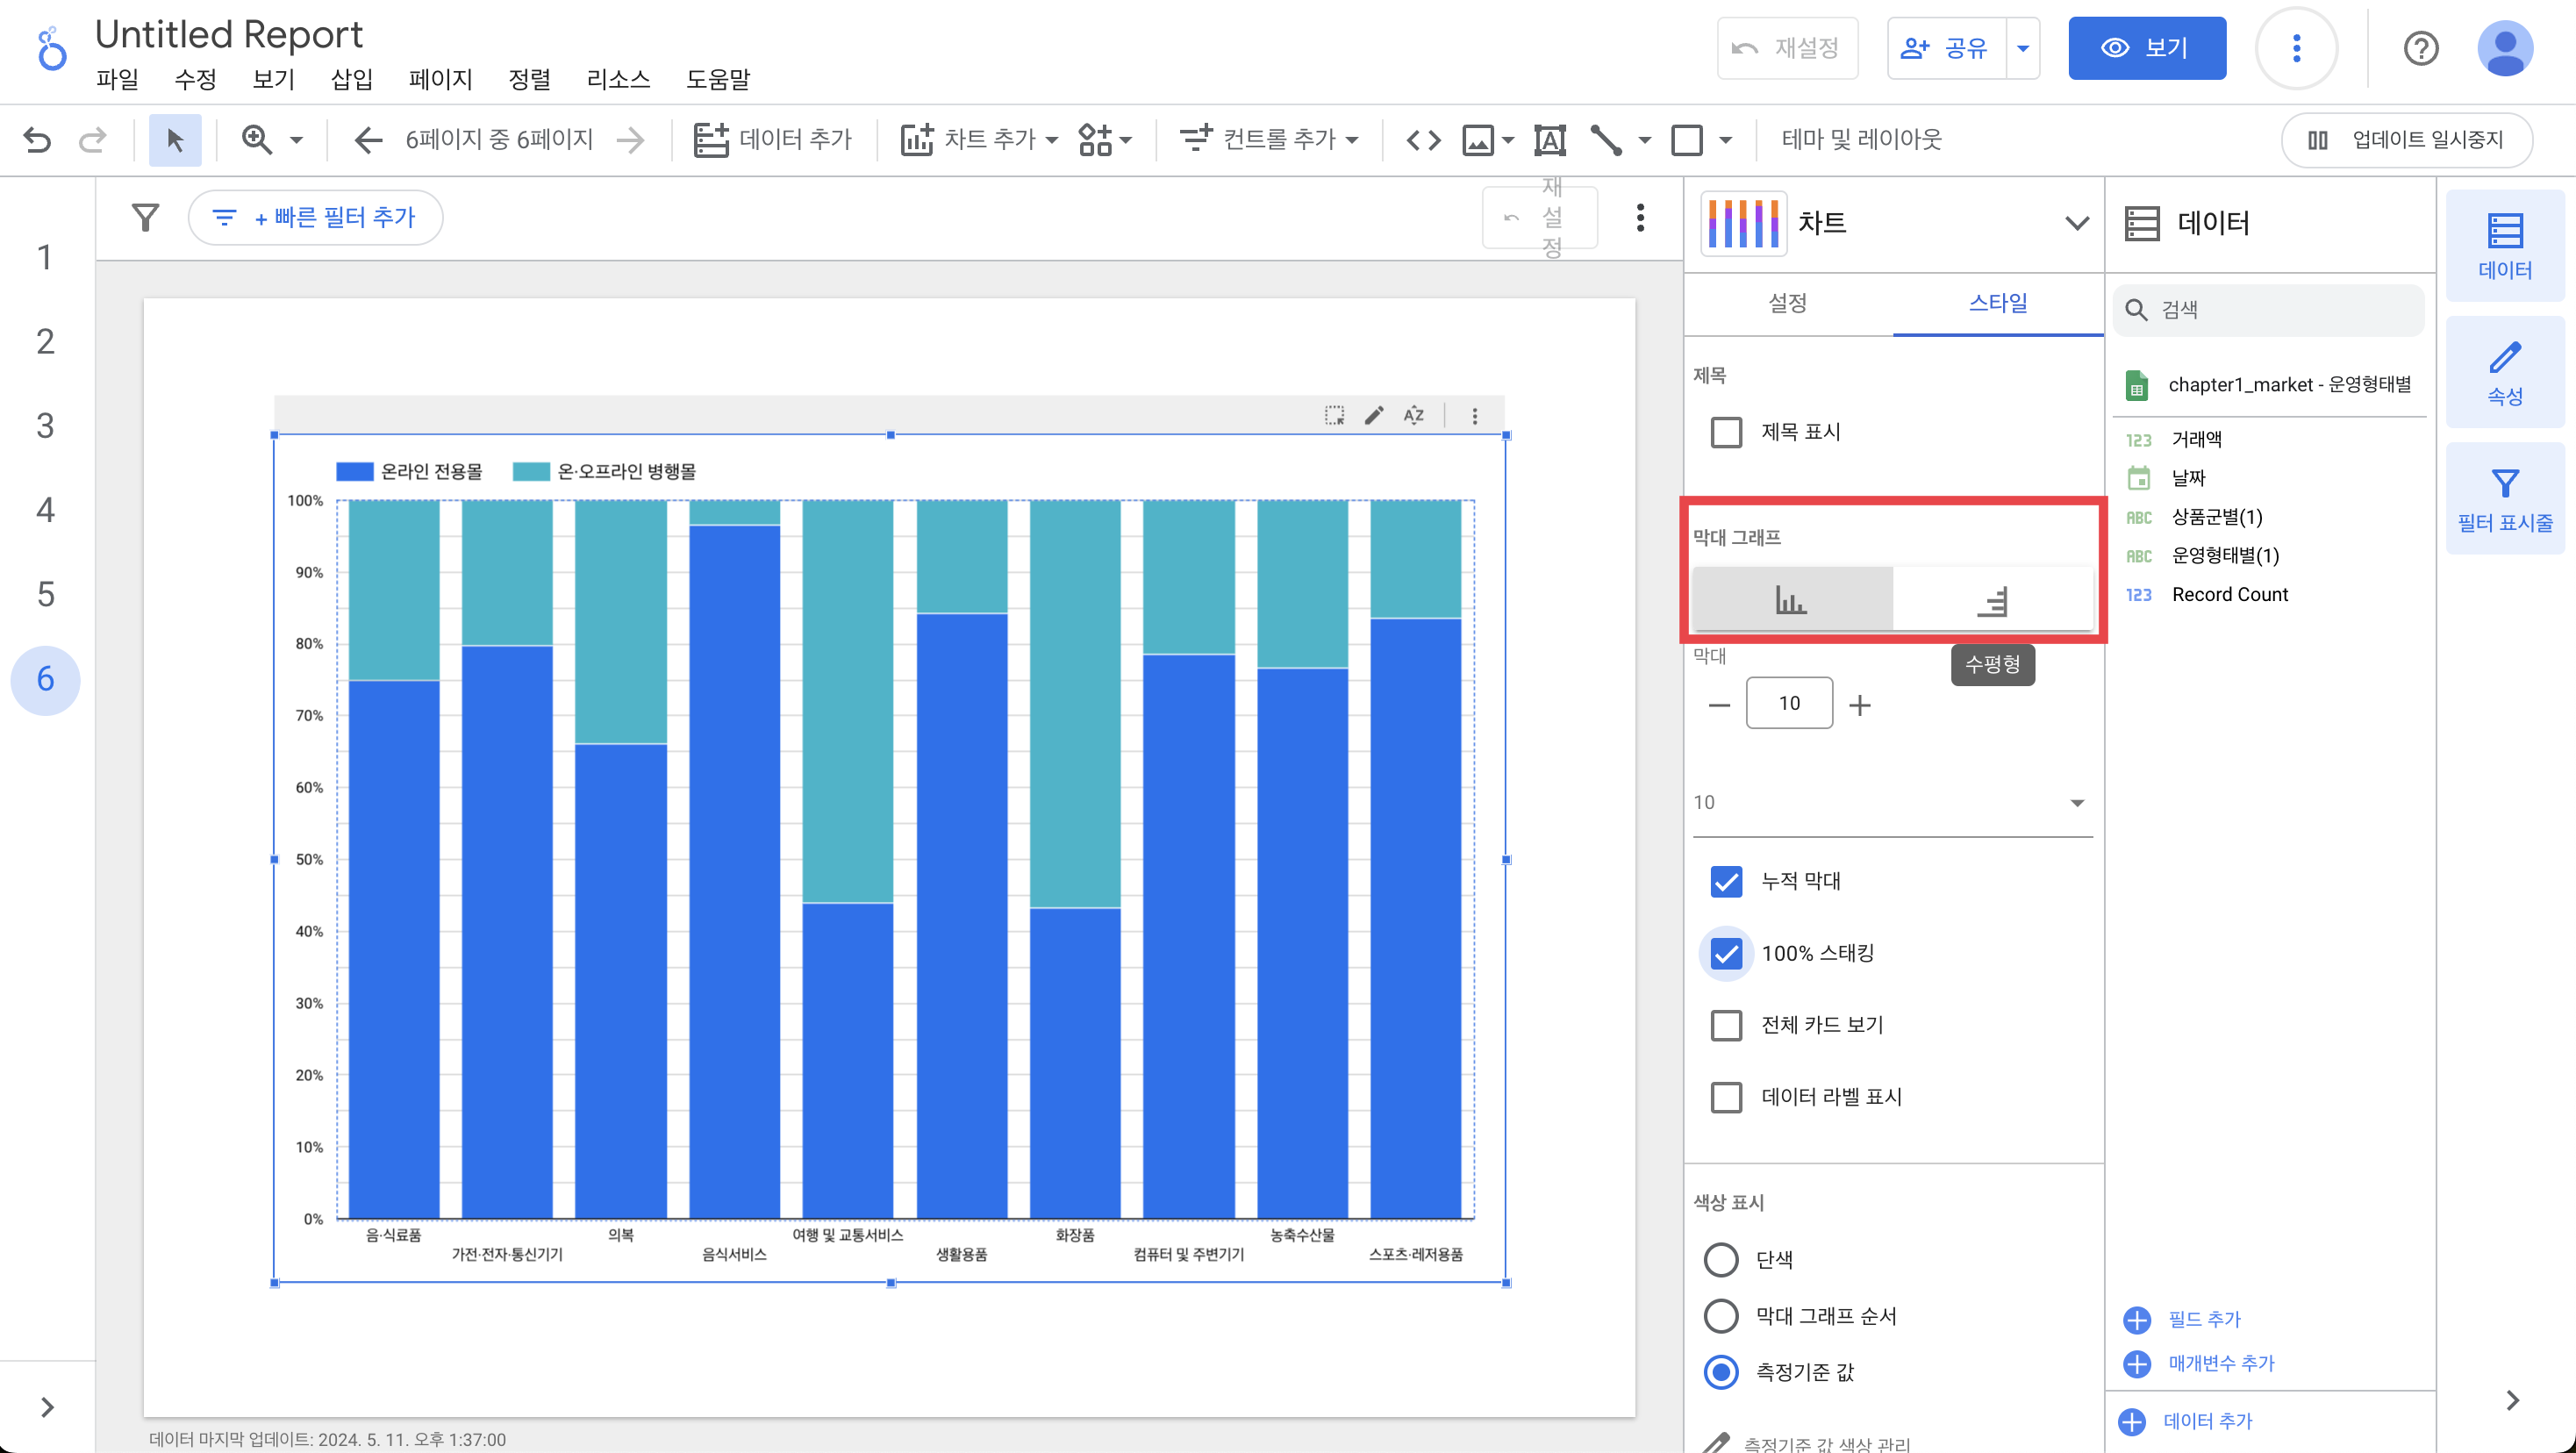Switch to the 설정 tab
Viewport: 2576px width, 1453px height.
[1787, 303]
